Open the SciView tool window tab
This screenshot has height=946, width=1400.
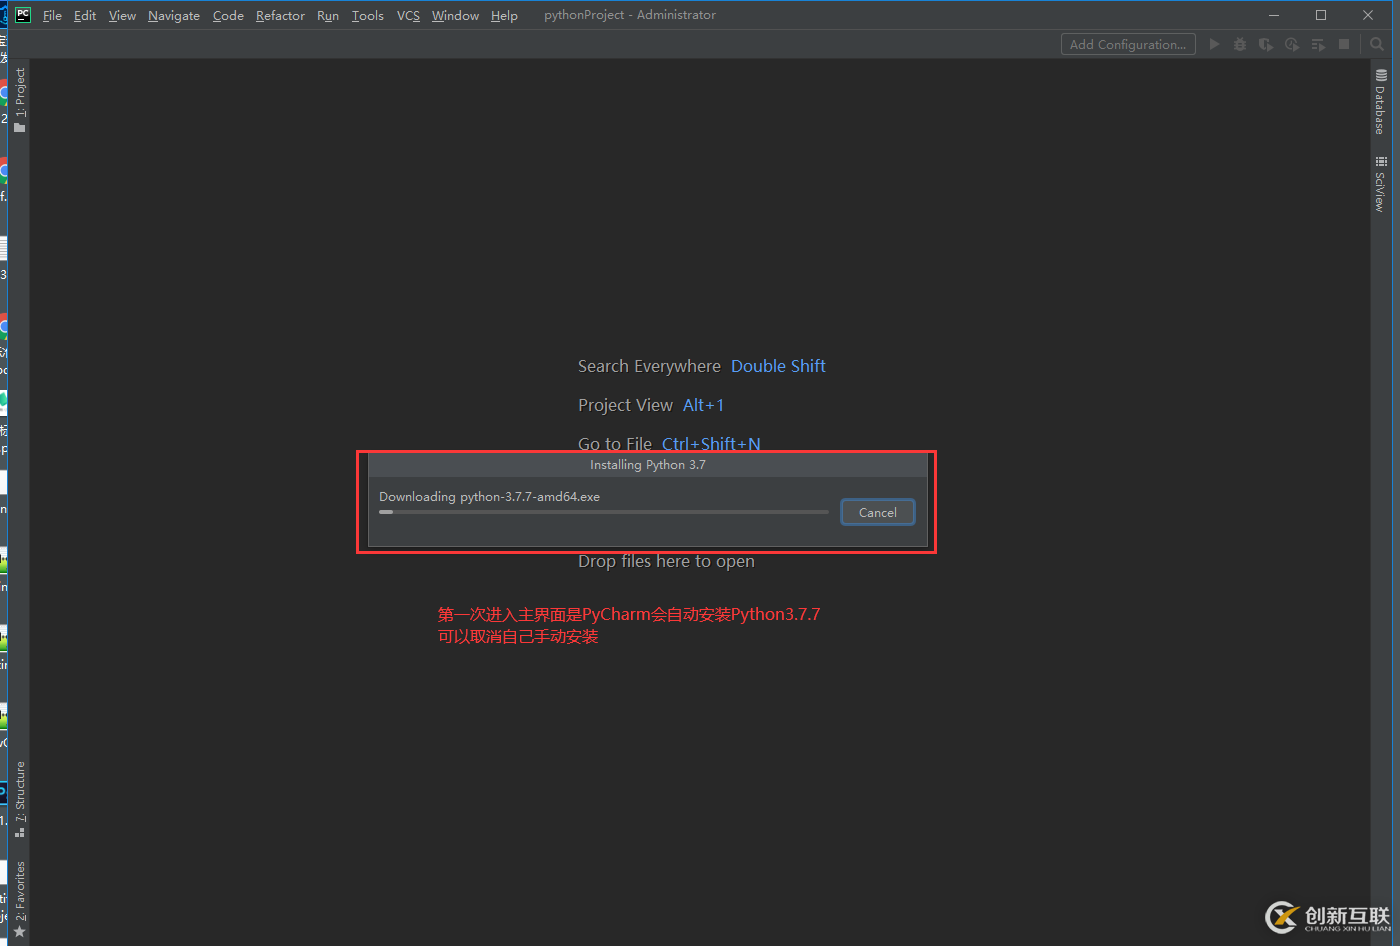click(1380, 184)
